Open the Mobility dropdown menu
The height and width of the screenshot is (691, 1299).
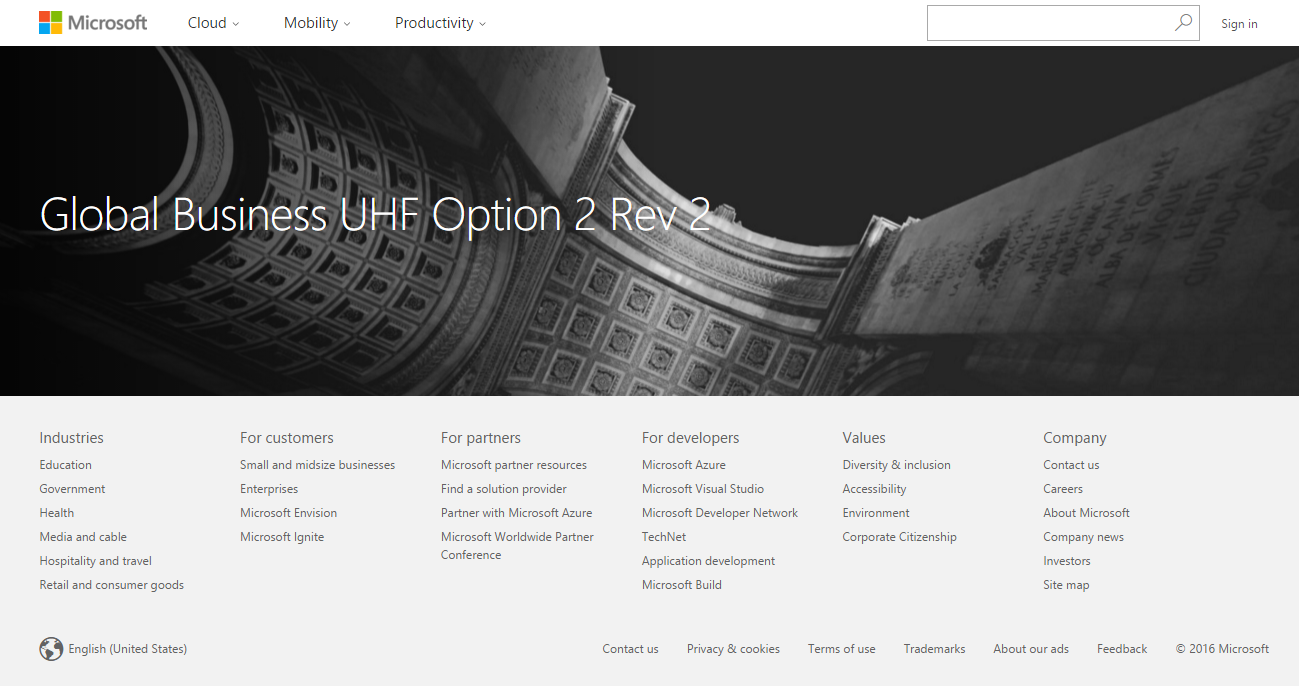[x=317, y=23]
